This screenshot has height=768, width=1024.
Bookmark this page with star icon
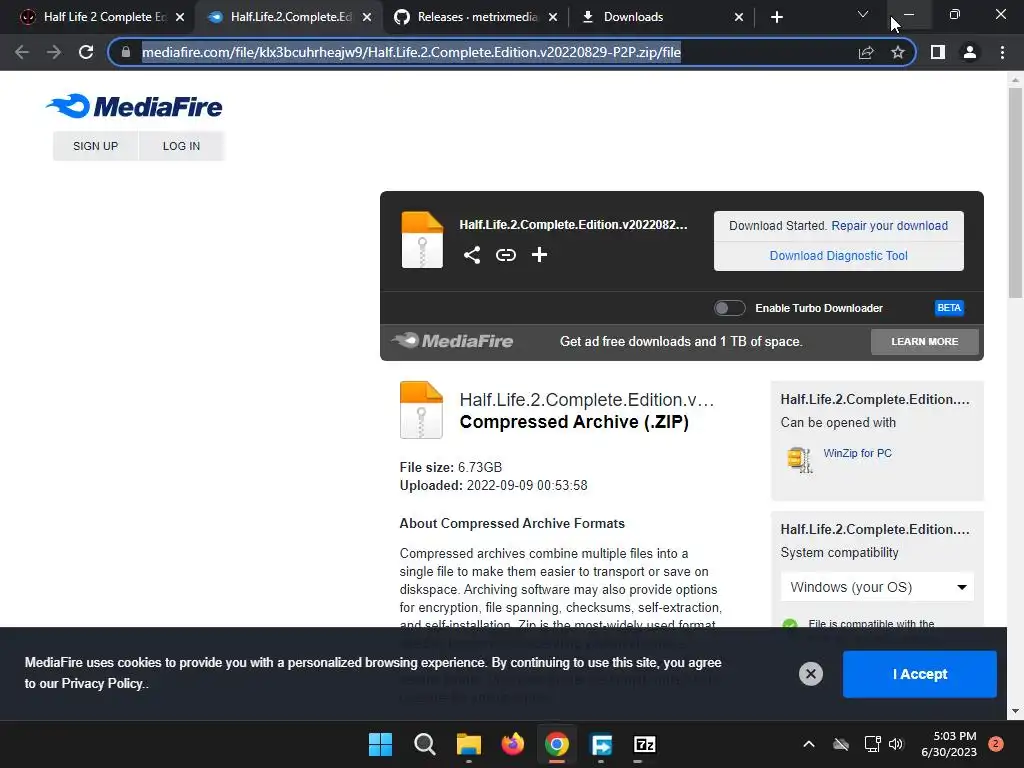898,52
